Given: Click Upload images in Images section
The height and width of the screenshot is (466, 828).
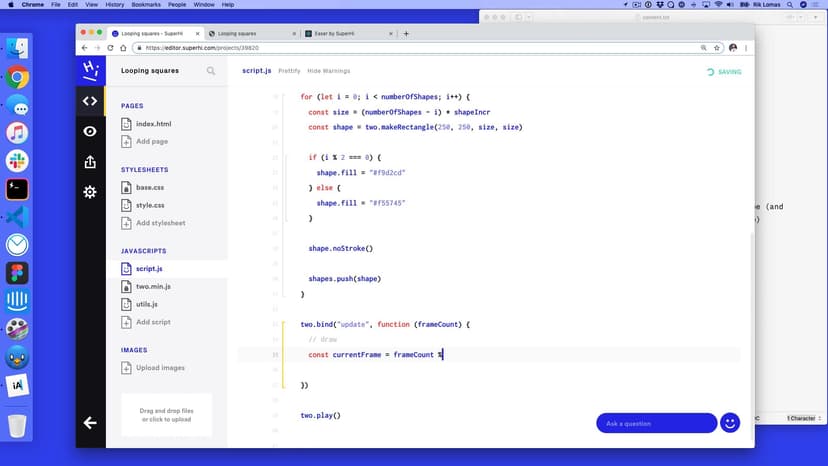Looking at the screenshot, I should pyautogui.click(x=160, y=367).
